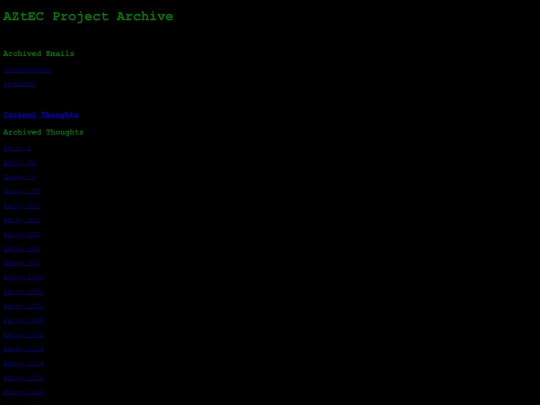The width and height of the screenshot is (540, 405).
Task: Open the Entry 1096 link
Action: tap(24, 292)
